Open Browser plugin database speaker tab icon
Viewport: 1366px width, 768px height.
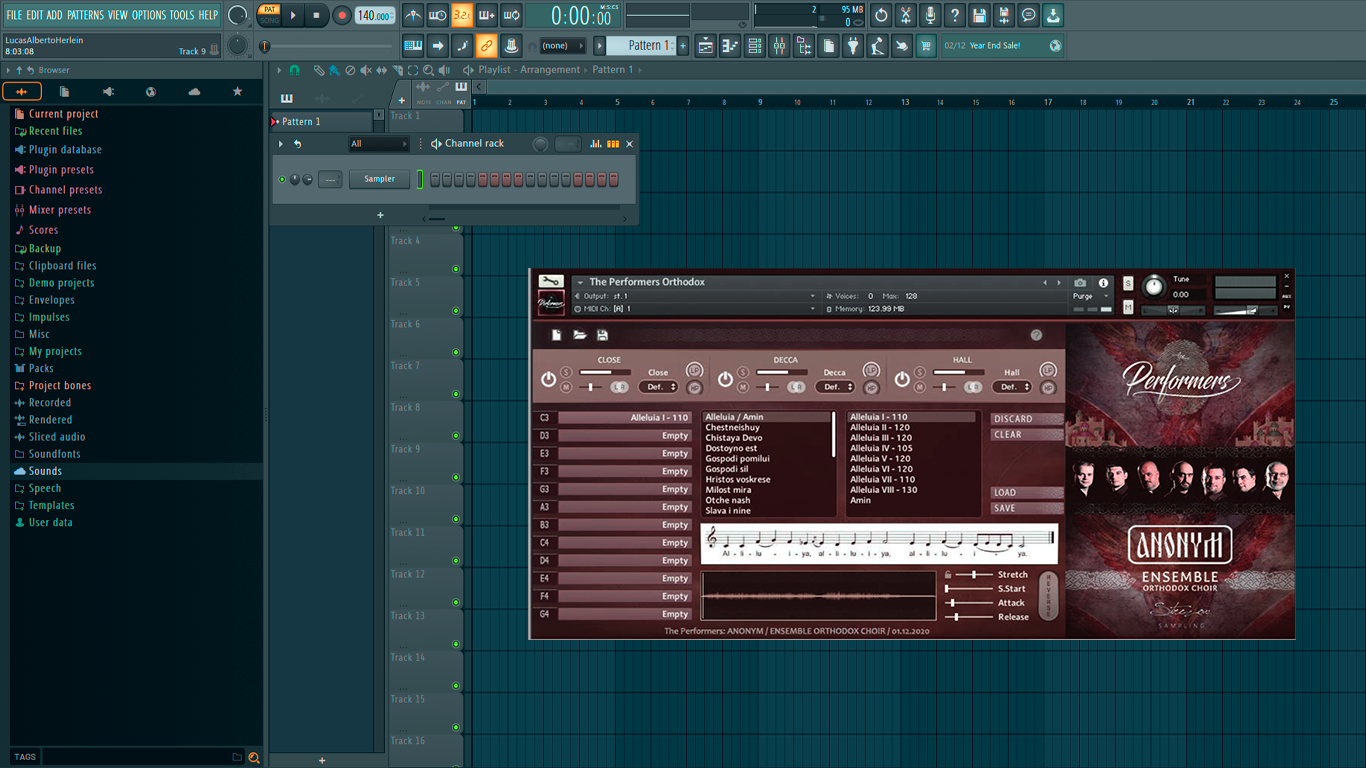pyautogui.click(x=108, y=92)
